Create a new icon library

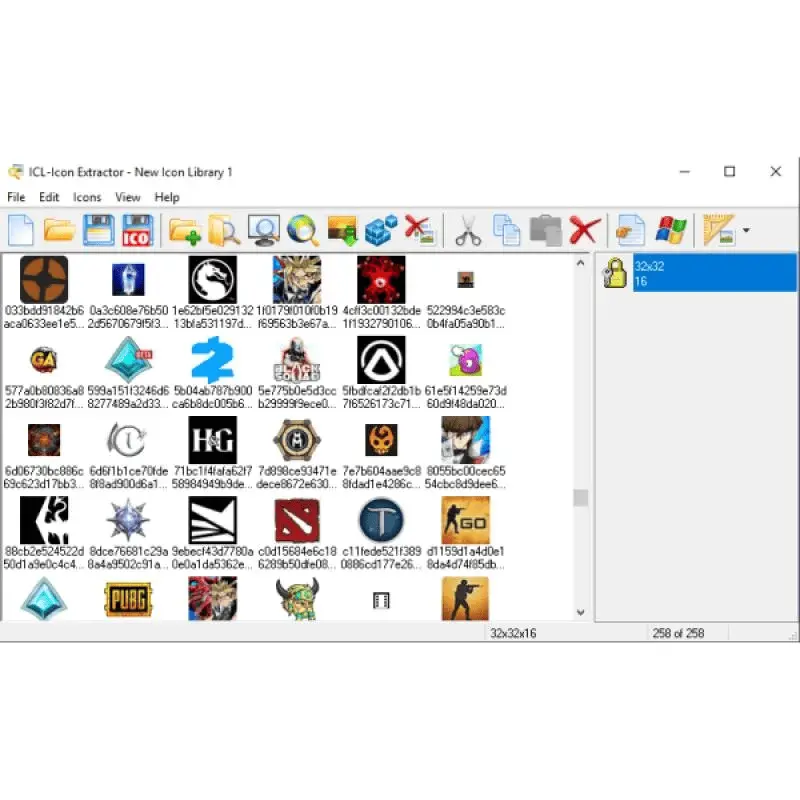pyautogui.click(x=21, y=231)
